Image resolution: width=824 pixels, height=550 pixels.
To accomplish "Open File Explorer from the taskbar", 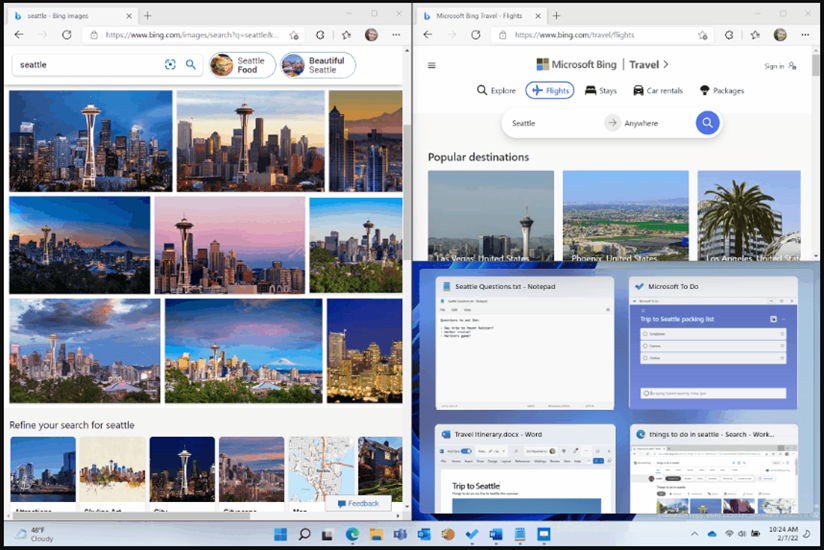I will pos(376,535).
